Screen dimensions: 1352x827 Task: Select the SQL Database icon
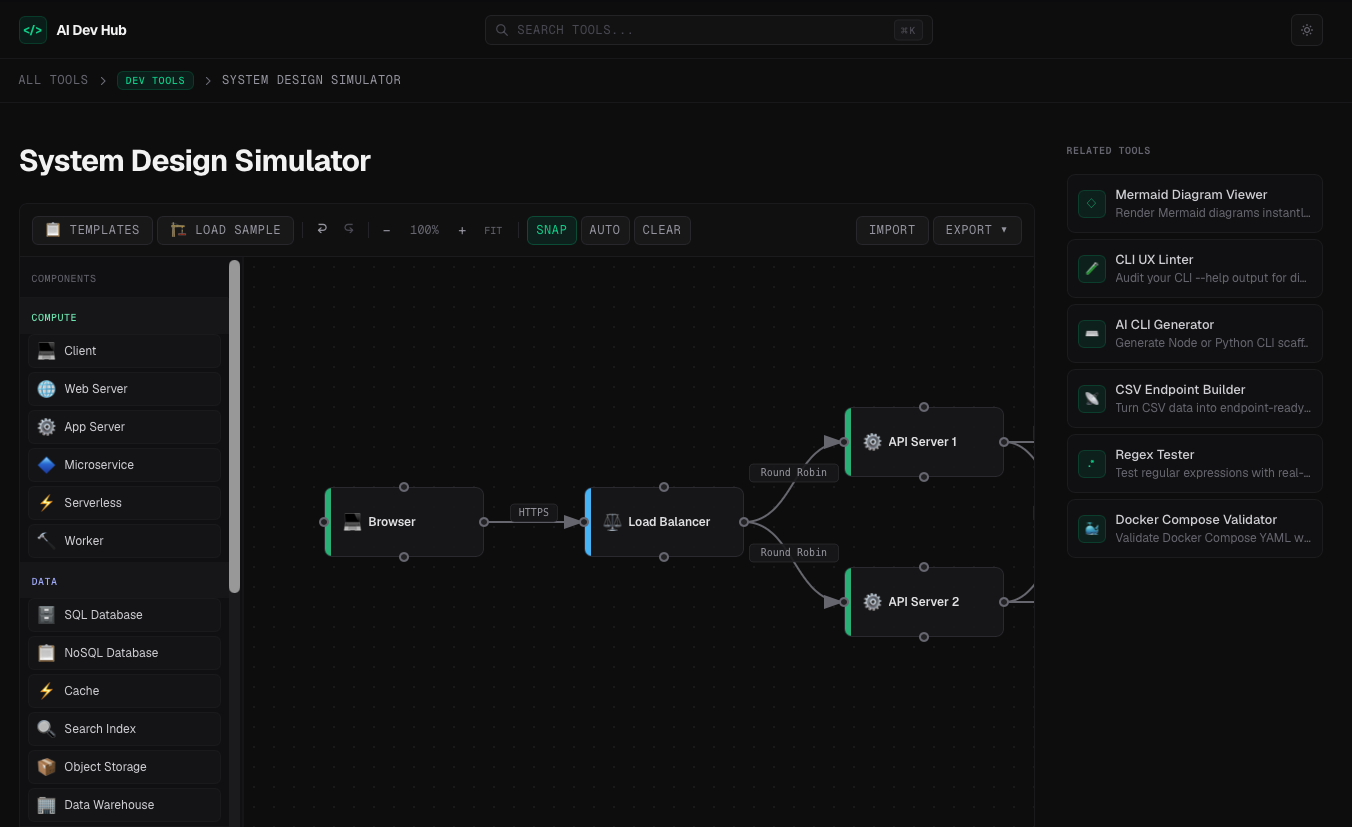click(x=46, y=615)
